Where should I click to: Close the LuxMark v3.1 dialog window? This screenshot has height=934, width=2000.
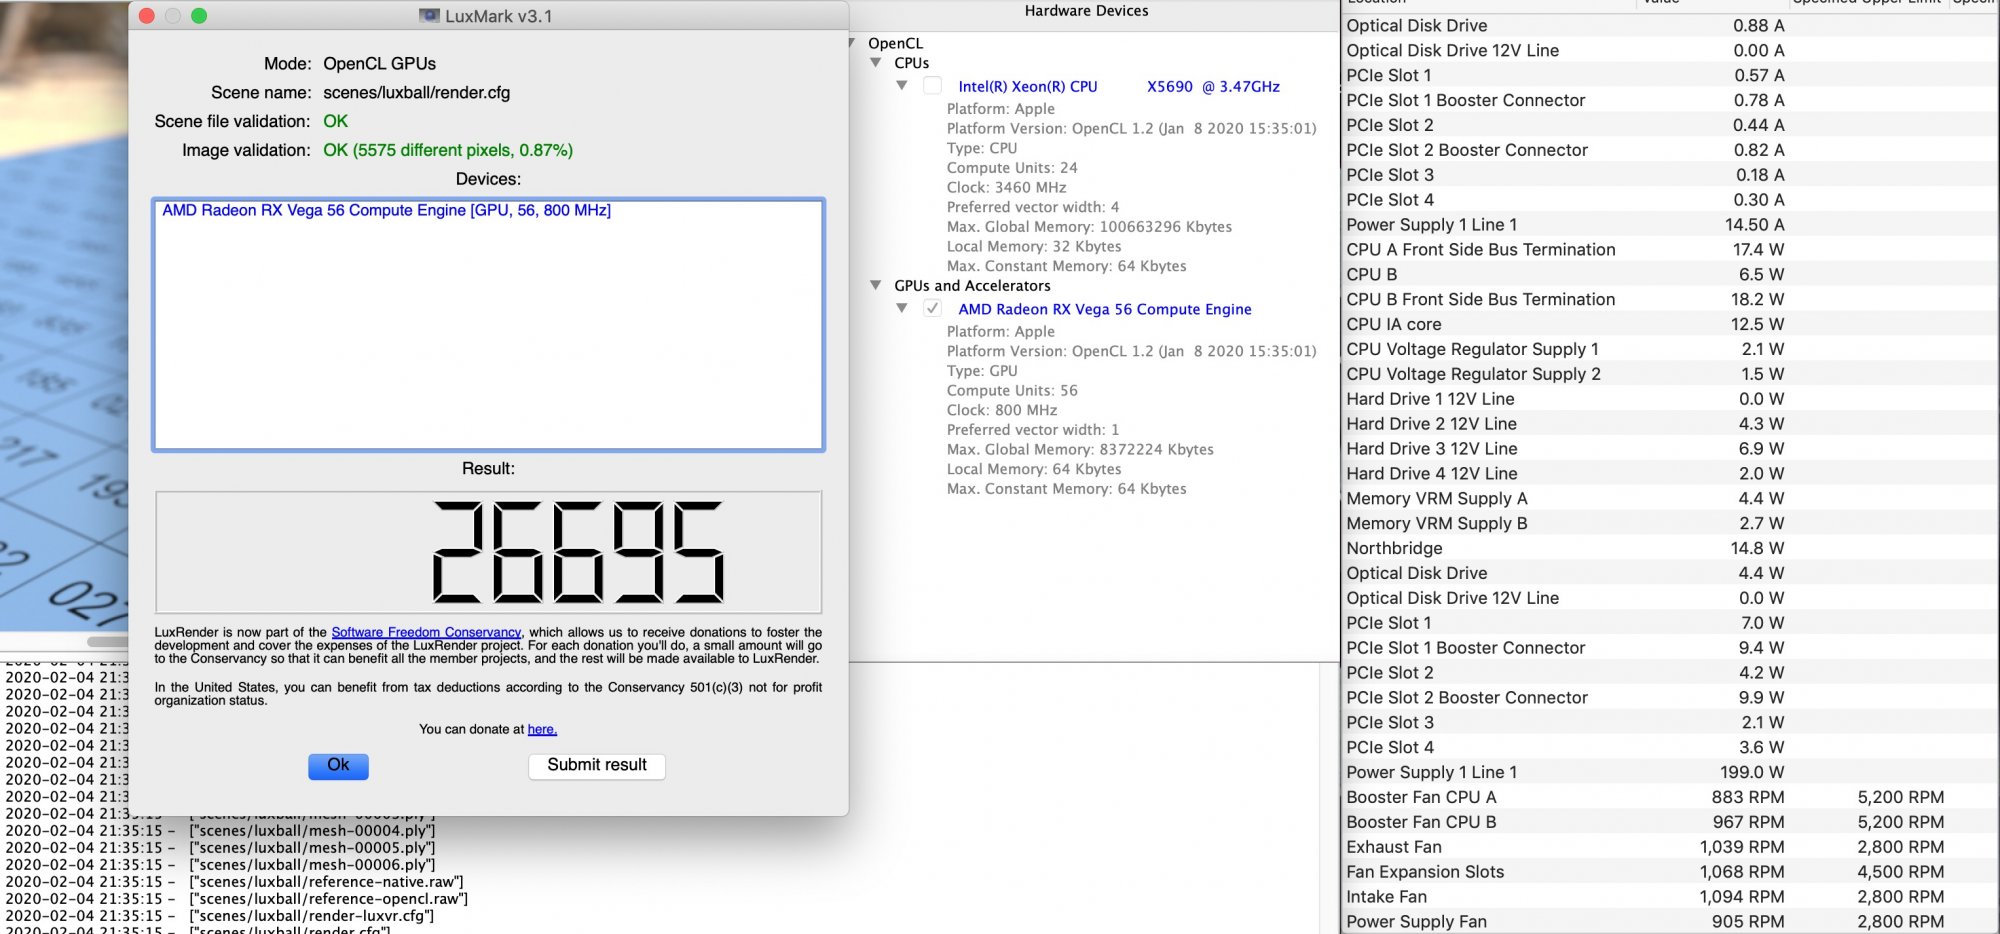[x=146, y=16]
